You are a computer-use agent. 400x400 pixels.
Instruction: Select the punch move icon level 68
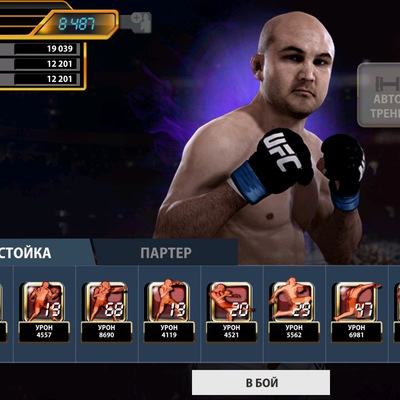pyautogui.click(x=106, y=302)
